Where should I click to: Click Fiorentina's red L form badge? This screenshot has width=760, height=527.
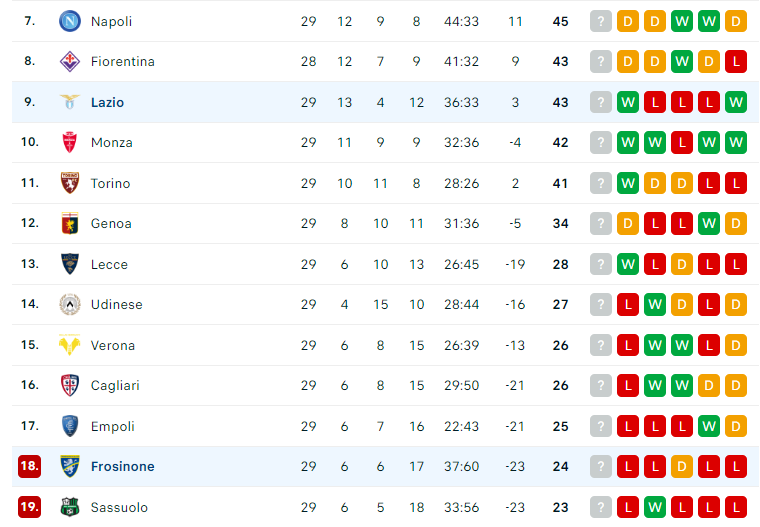(736, 62)
